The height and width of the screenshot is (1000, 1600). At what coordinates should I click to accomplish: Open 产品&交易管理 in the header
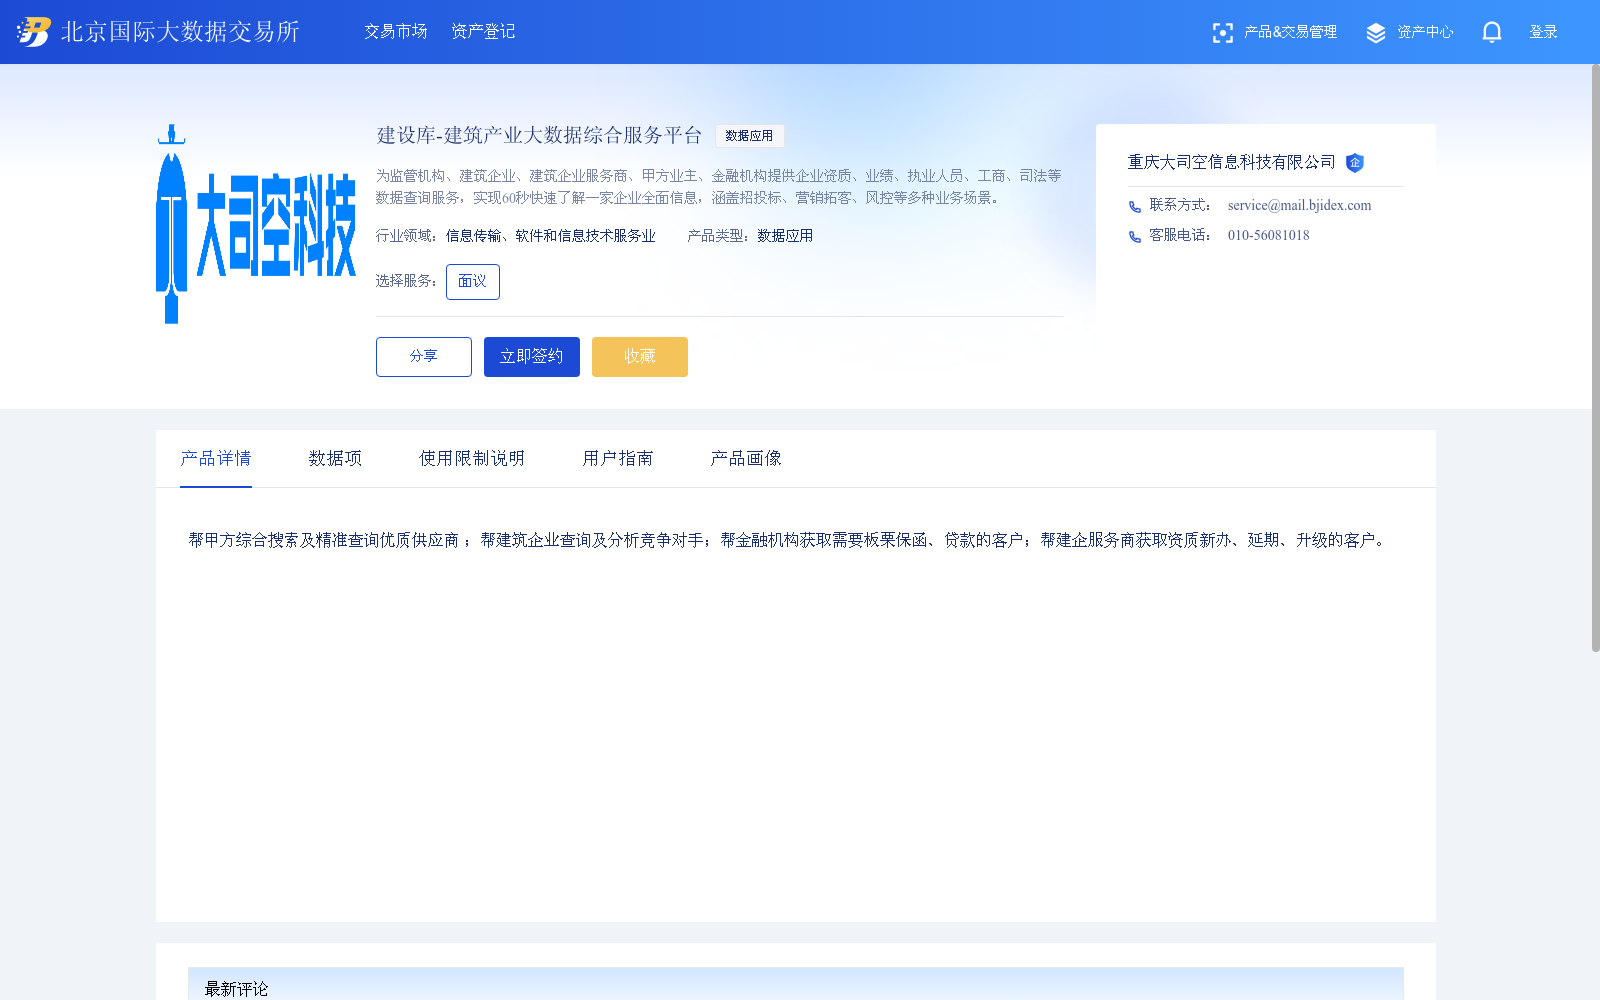[x=1290, y=32]
